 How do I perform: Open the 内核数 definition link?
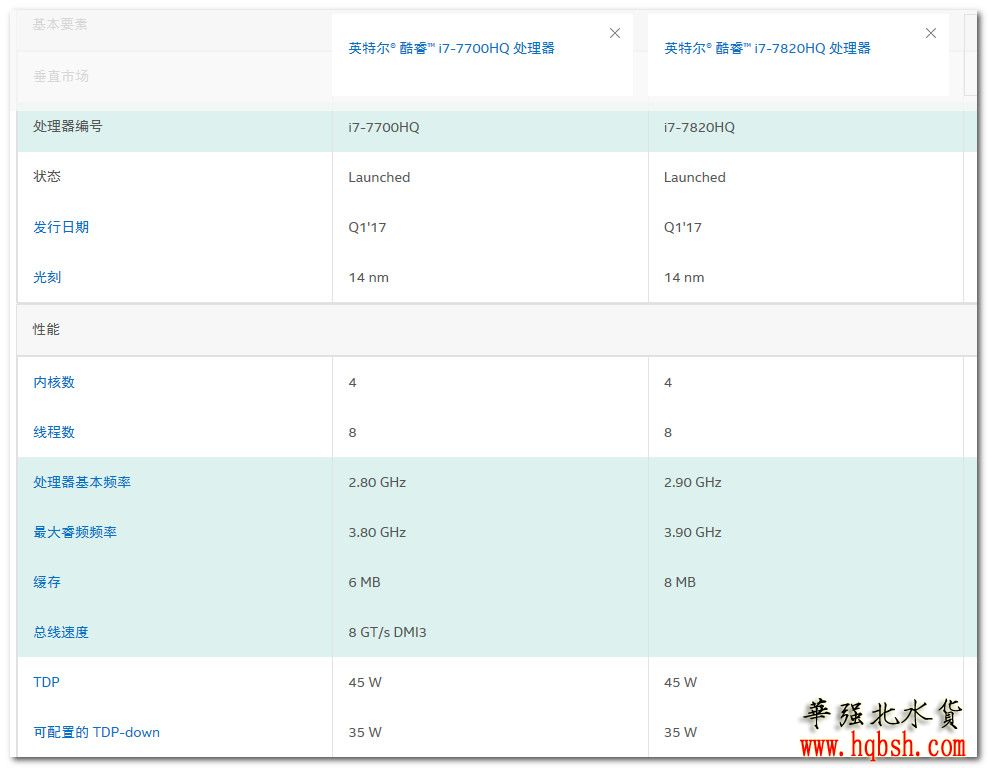[x=54, y=382]
